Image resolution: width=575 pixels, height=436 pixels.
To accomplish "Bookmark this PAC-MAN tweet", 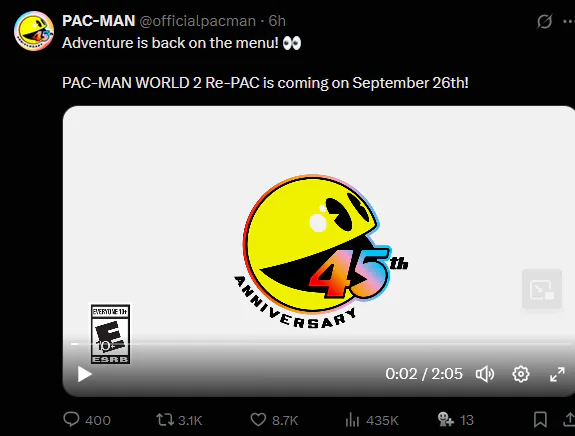I will coord(540,419).
